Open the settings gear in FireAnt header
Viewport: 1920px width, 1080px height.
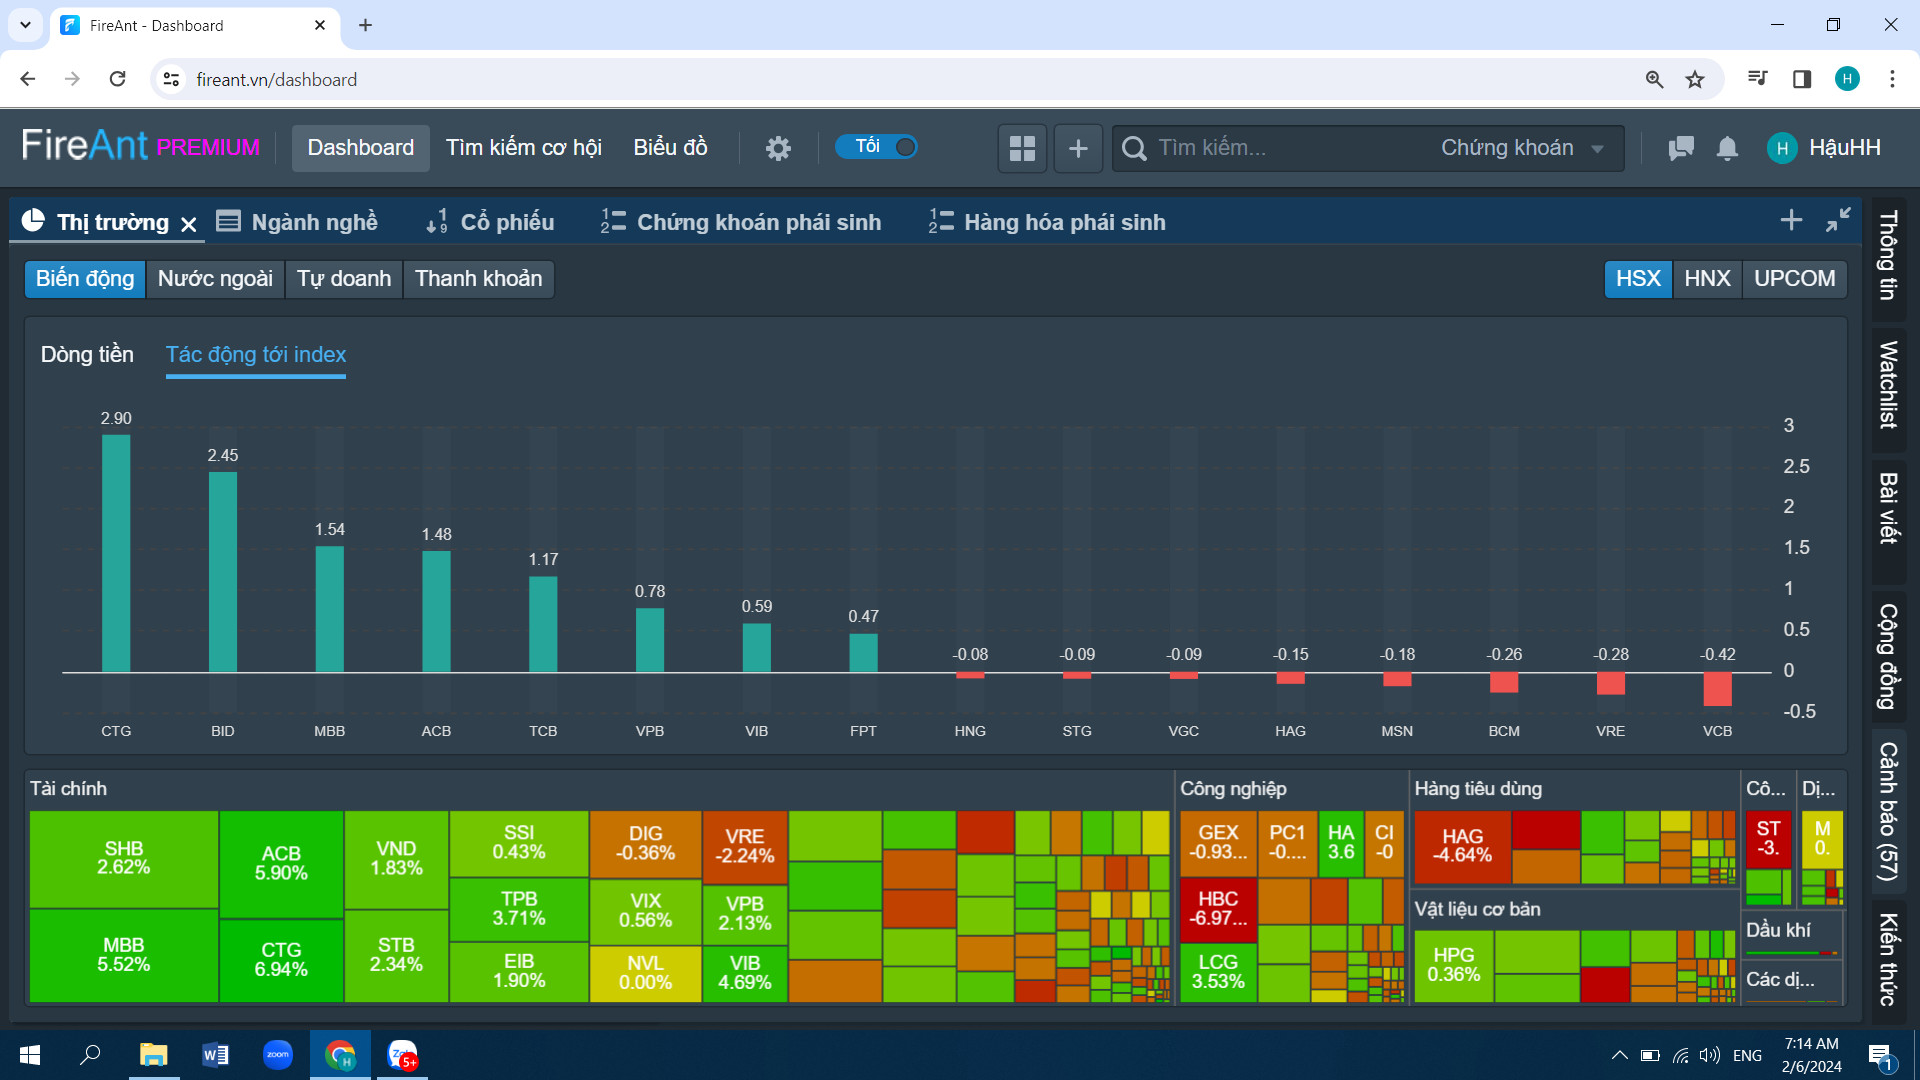click(x=778, y=148)
